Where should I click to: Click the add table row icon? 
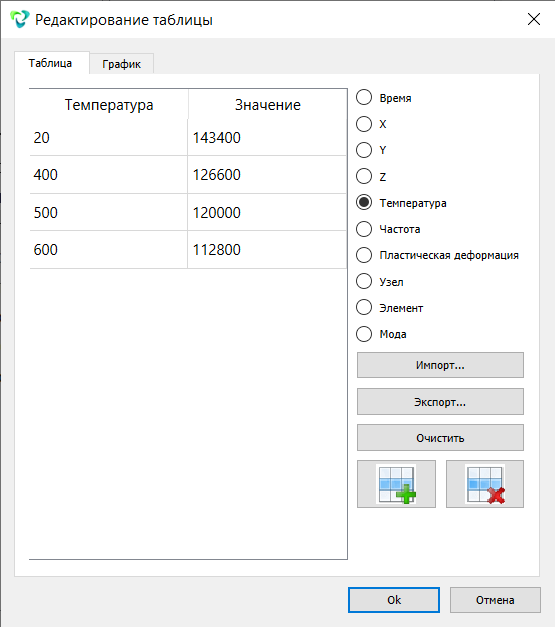[x=396, y=484]
